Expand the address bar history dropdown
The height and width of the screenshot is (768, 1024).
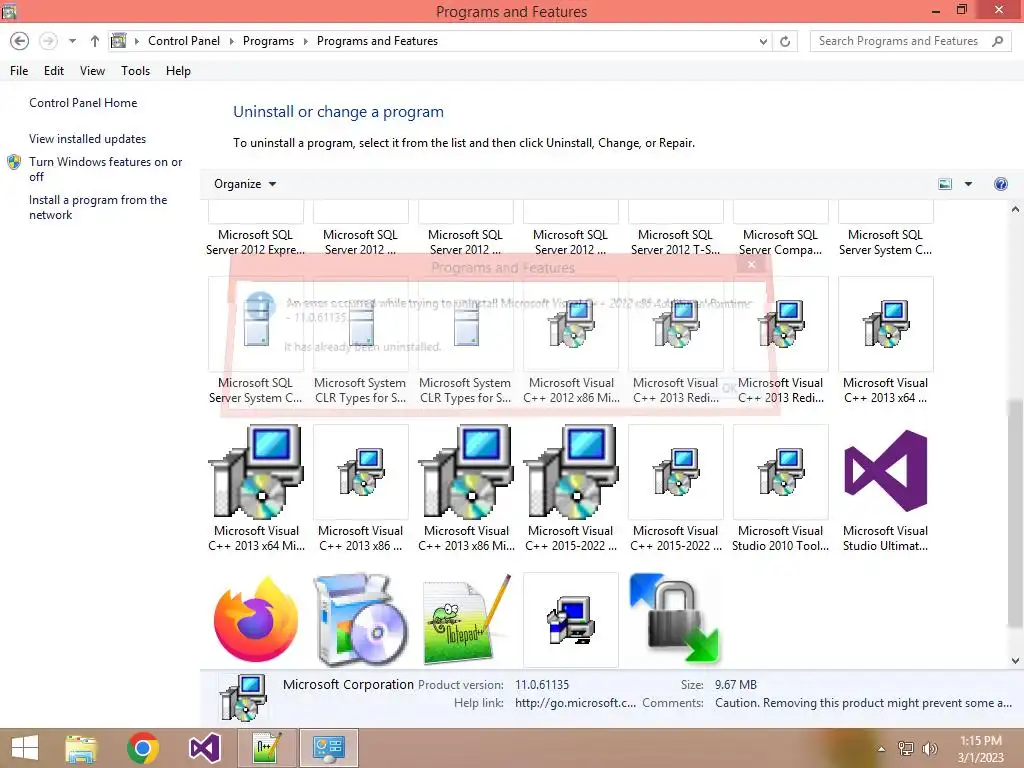pos(763,41)
